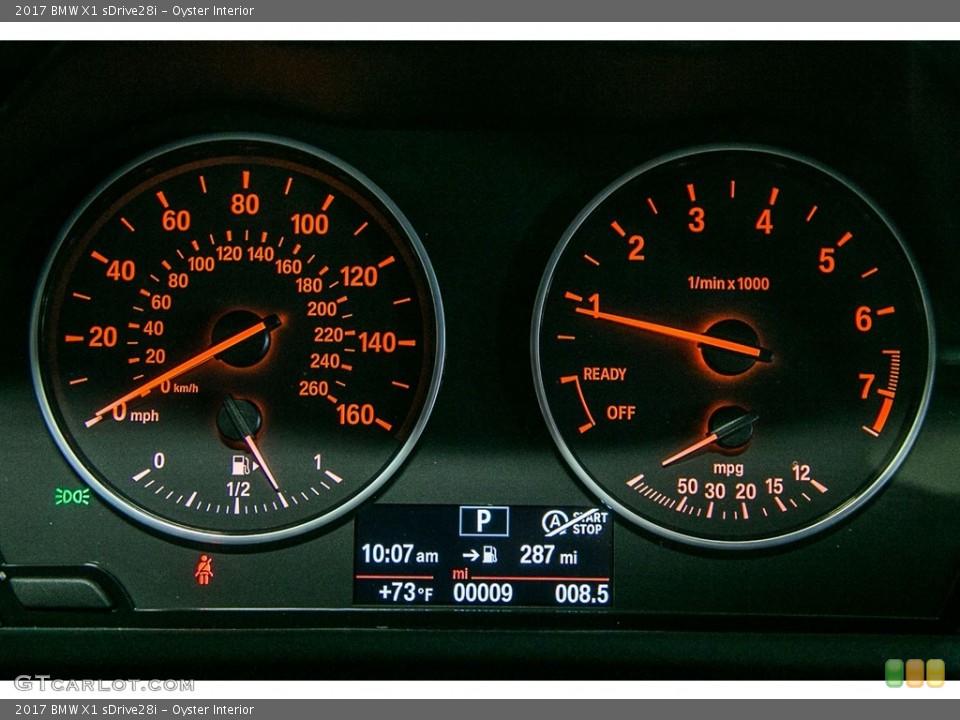Click the green headlight indicator icon

click(72, 497)
